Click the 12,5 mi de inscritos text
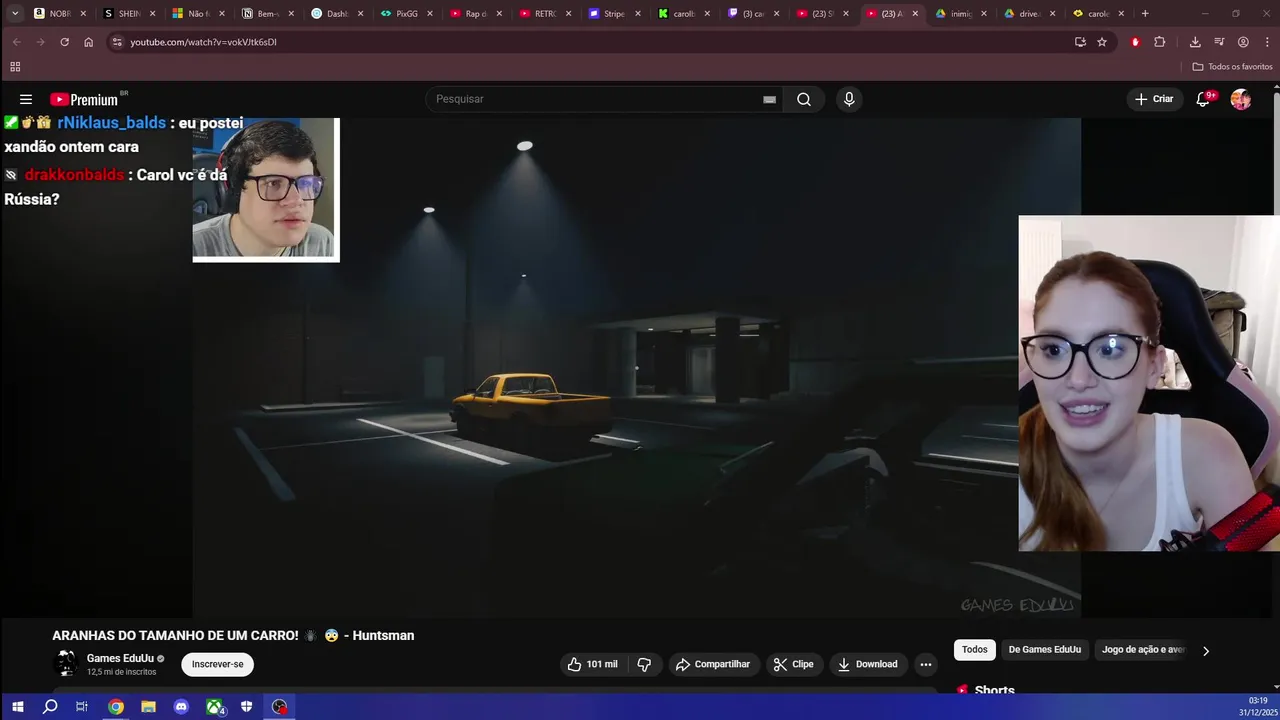1280x720 pixels. coord(121,672)
